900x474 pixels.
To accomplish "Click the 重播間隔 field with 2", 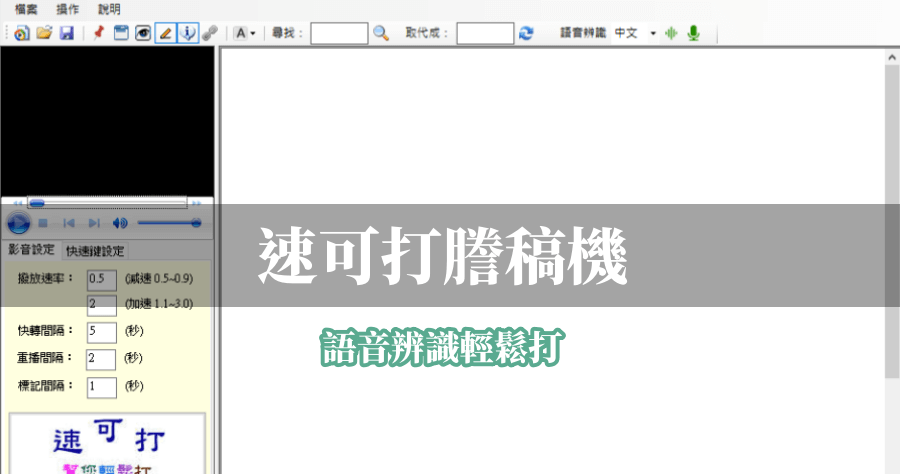I will [101, 359].
